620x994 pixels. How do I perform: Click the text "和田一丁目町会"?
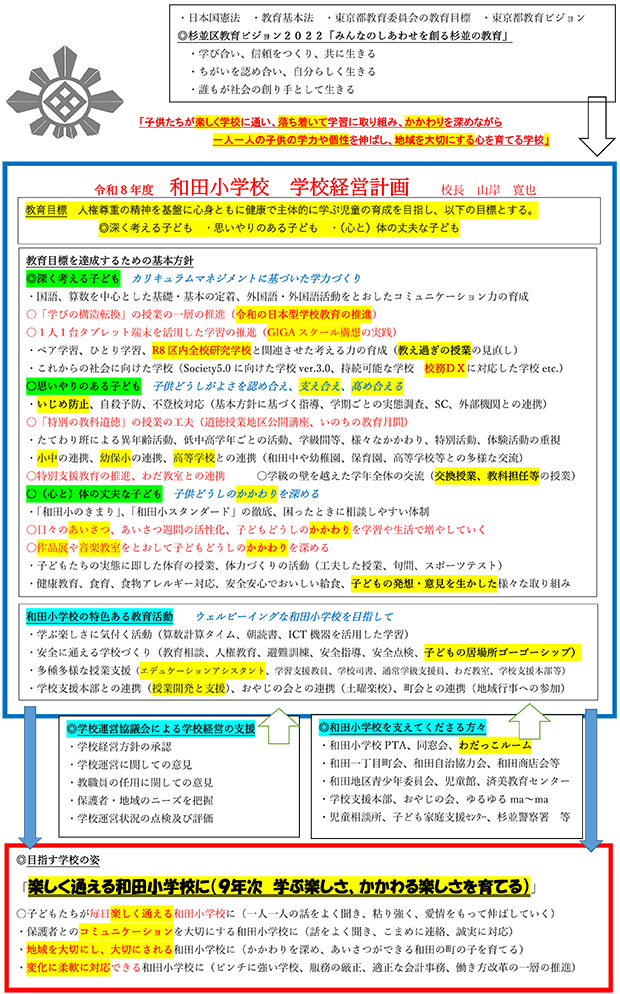click(365, 763)
